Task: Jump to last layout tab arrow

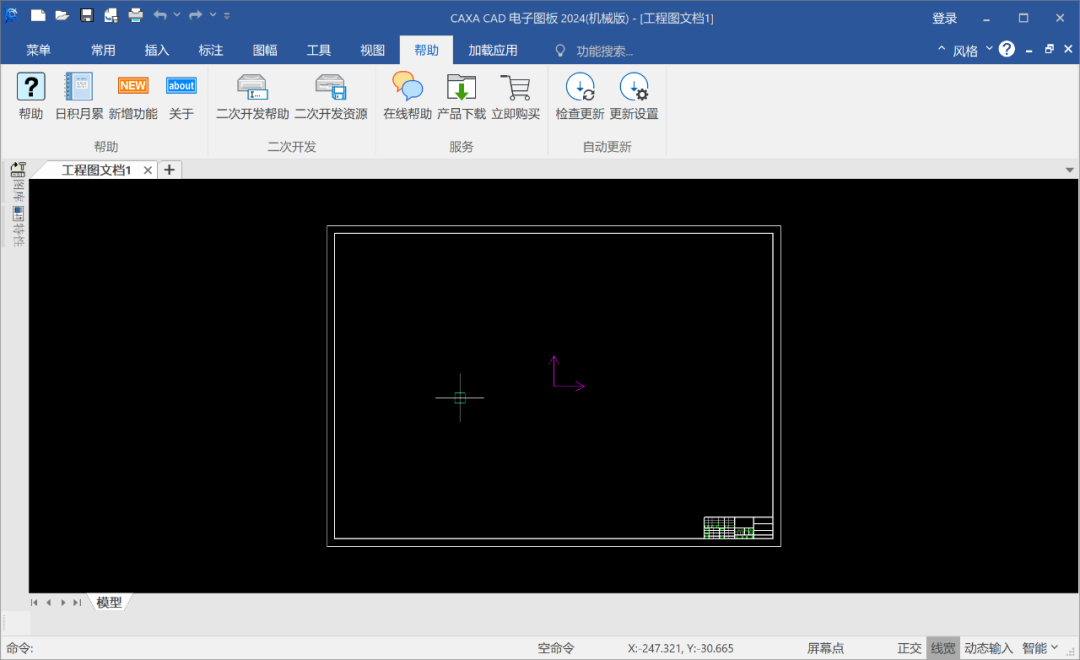Action: click(77, 602)
